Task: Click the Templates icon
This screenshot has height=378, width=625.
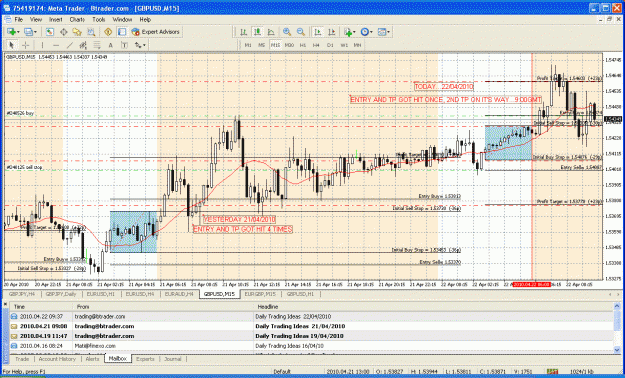Action: point(382,32)
